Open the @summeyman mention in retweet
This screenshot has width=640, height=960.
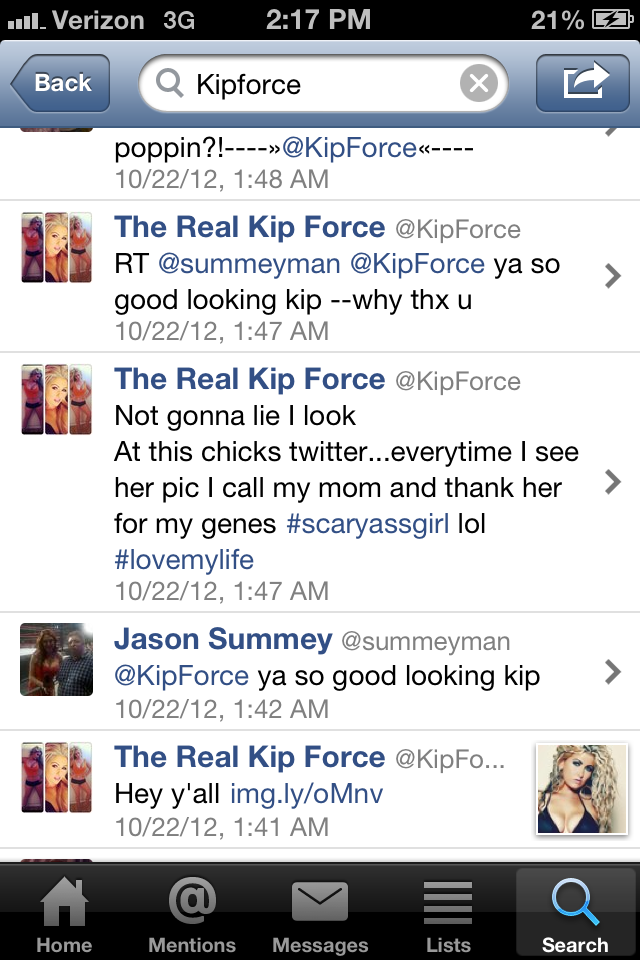pos(249,264)
